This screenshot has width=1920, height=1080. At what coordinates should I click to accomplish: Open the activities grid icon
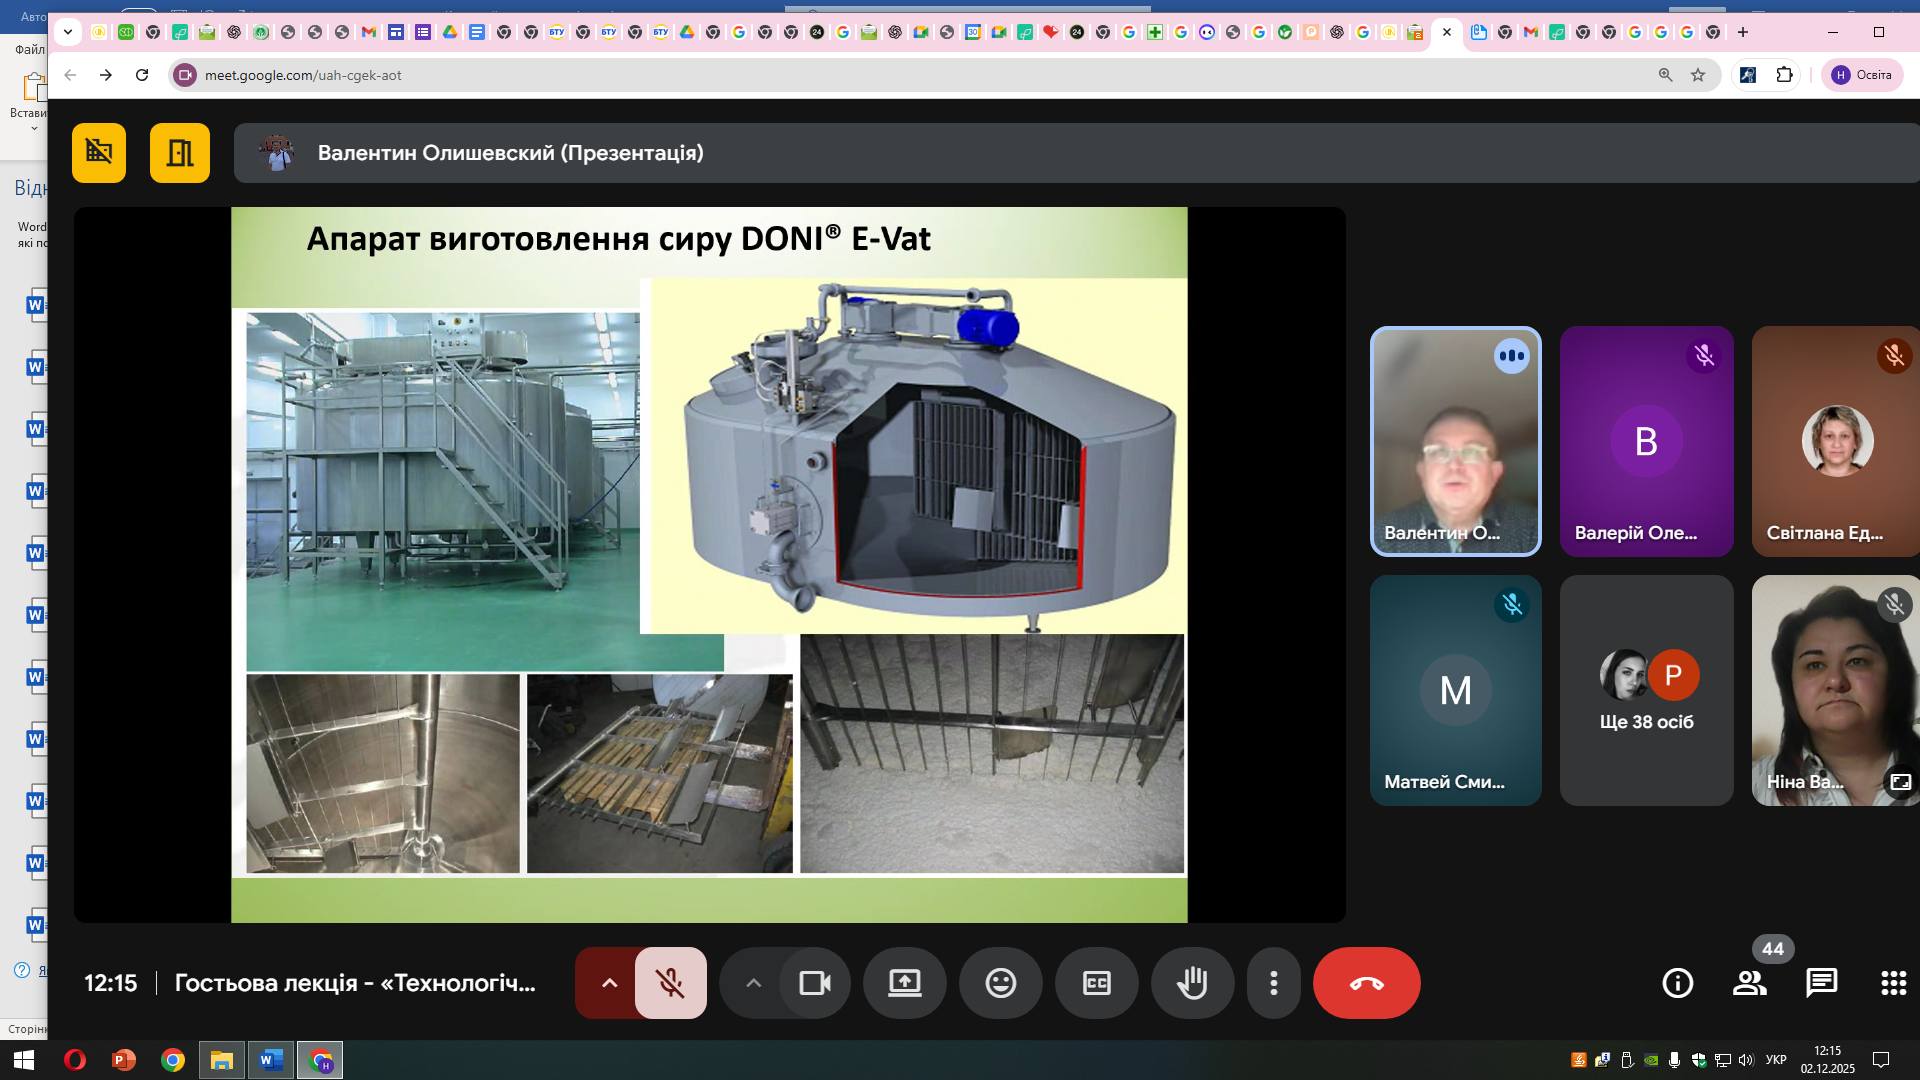coord(1893,983)
